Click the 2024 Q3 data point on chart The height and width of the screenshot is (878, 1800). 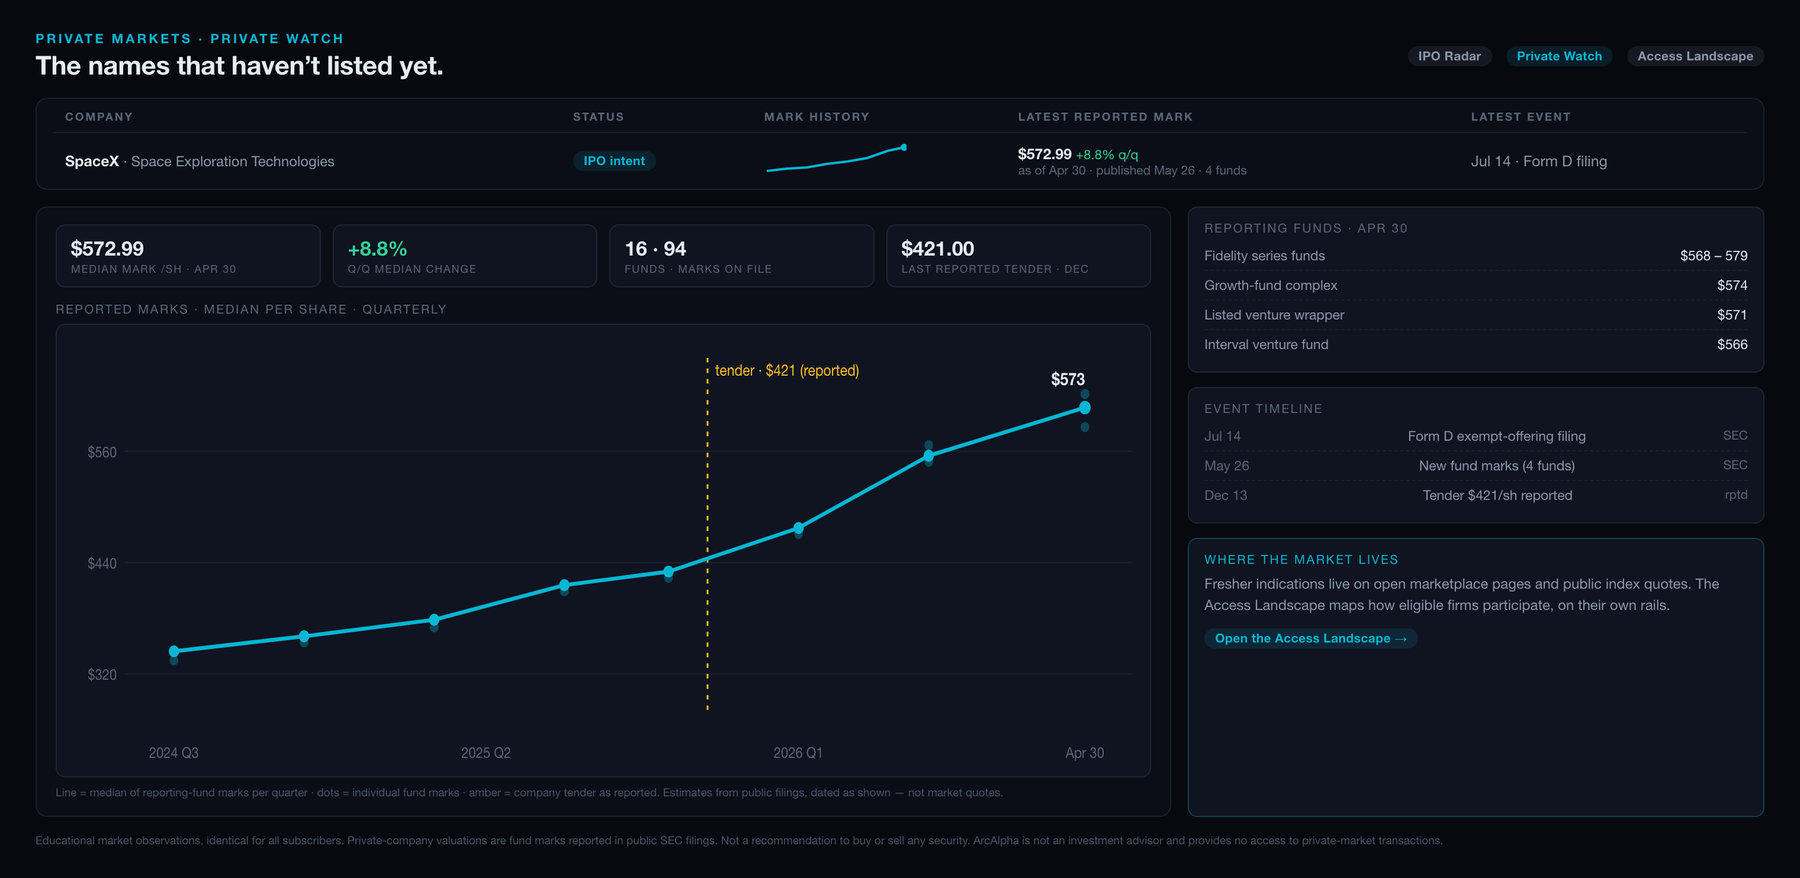[174, 651]
